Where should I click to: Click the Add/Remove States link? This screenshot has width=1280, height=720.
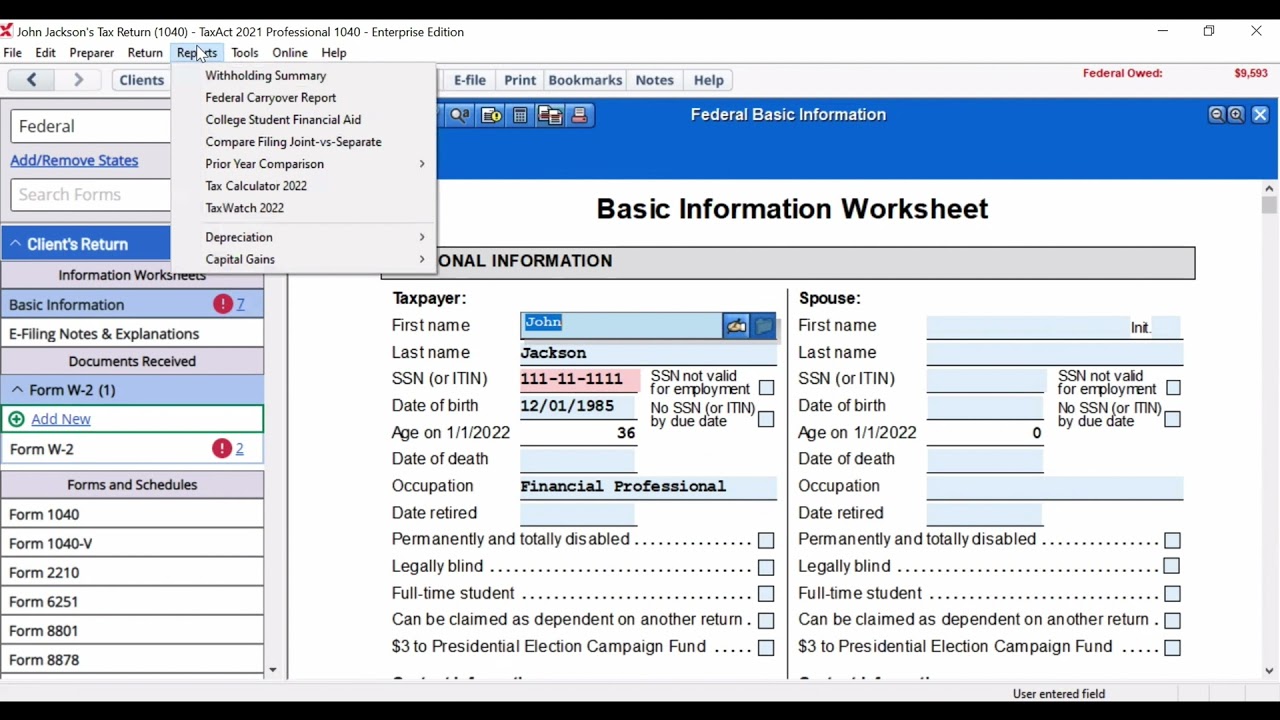click(x=74, y=161)
